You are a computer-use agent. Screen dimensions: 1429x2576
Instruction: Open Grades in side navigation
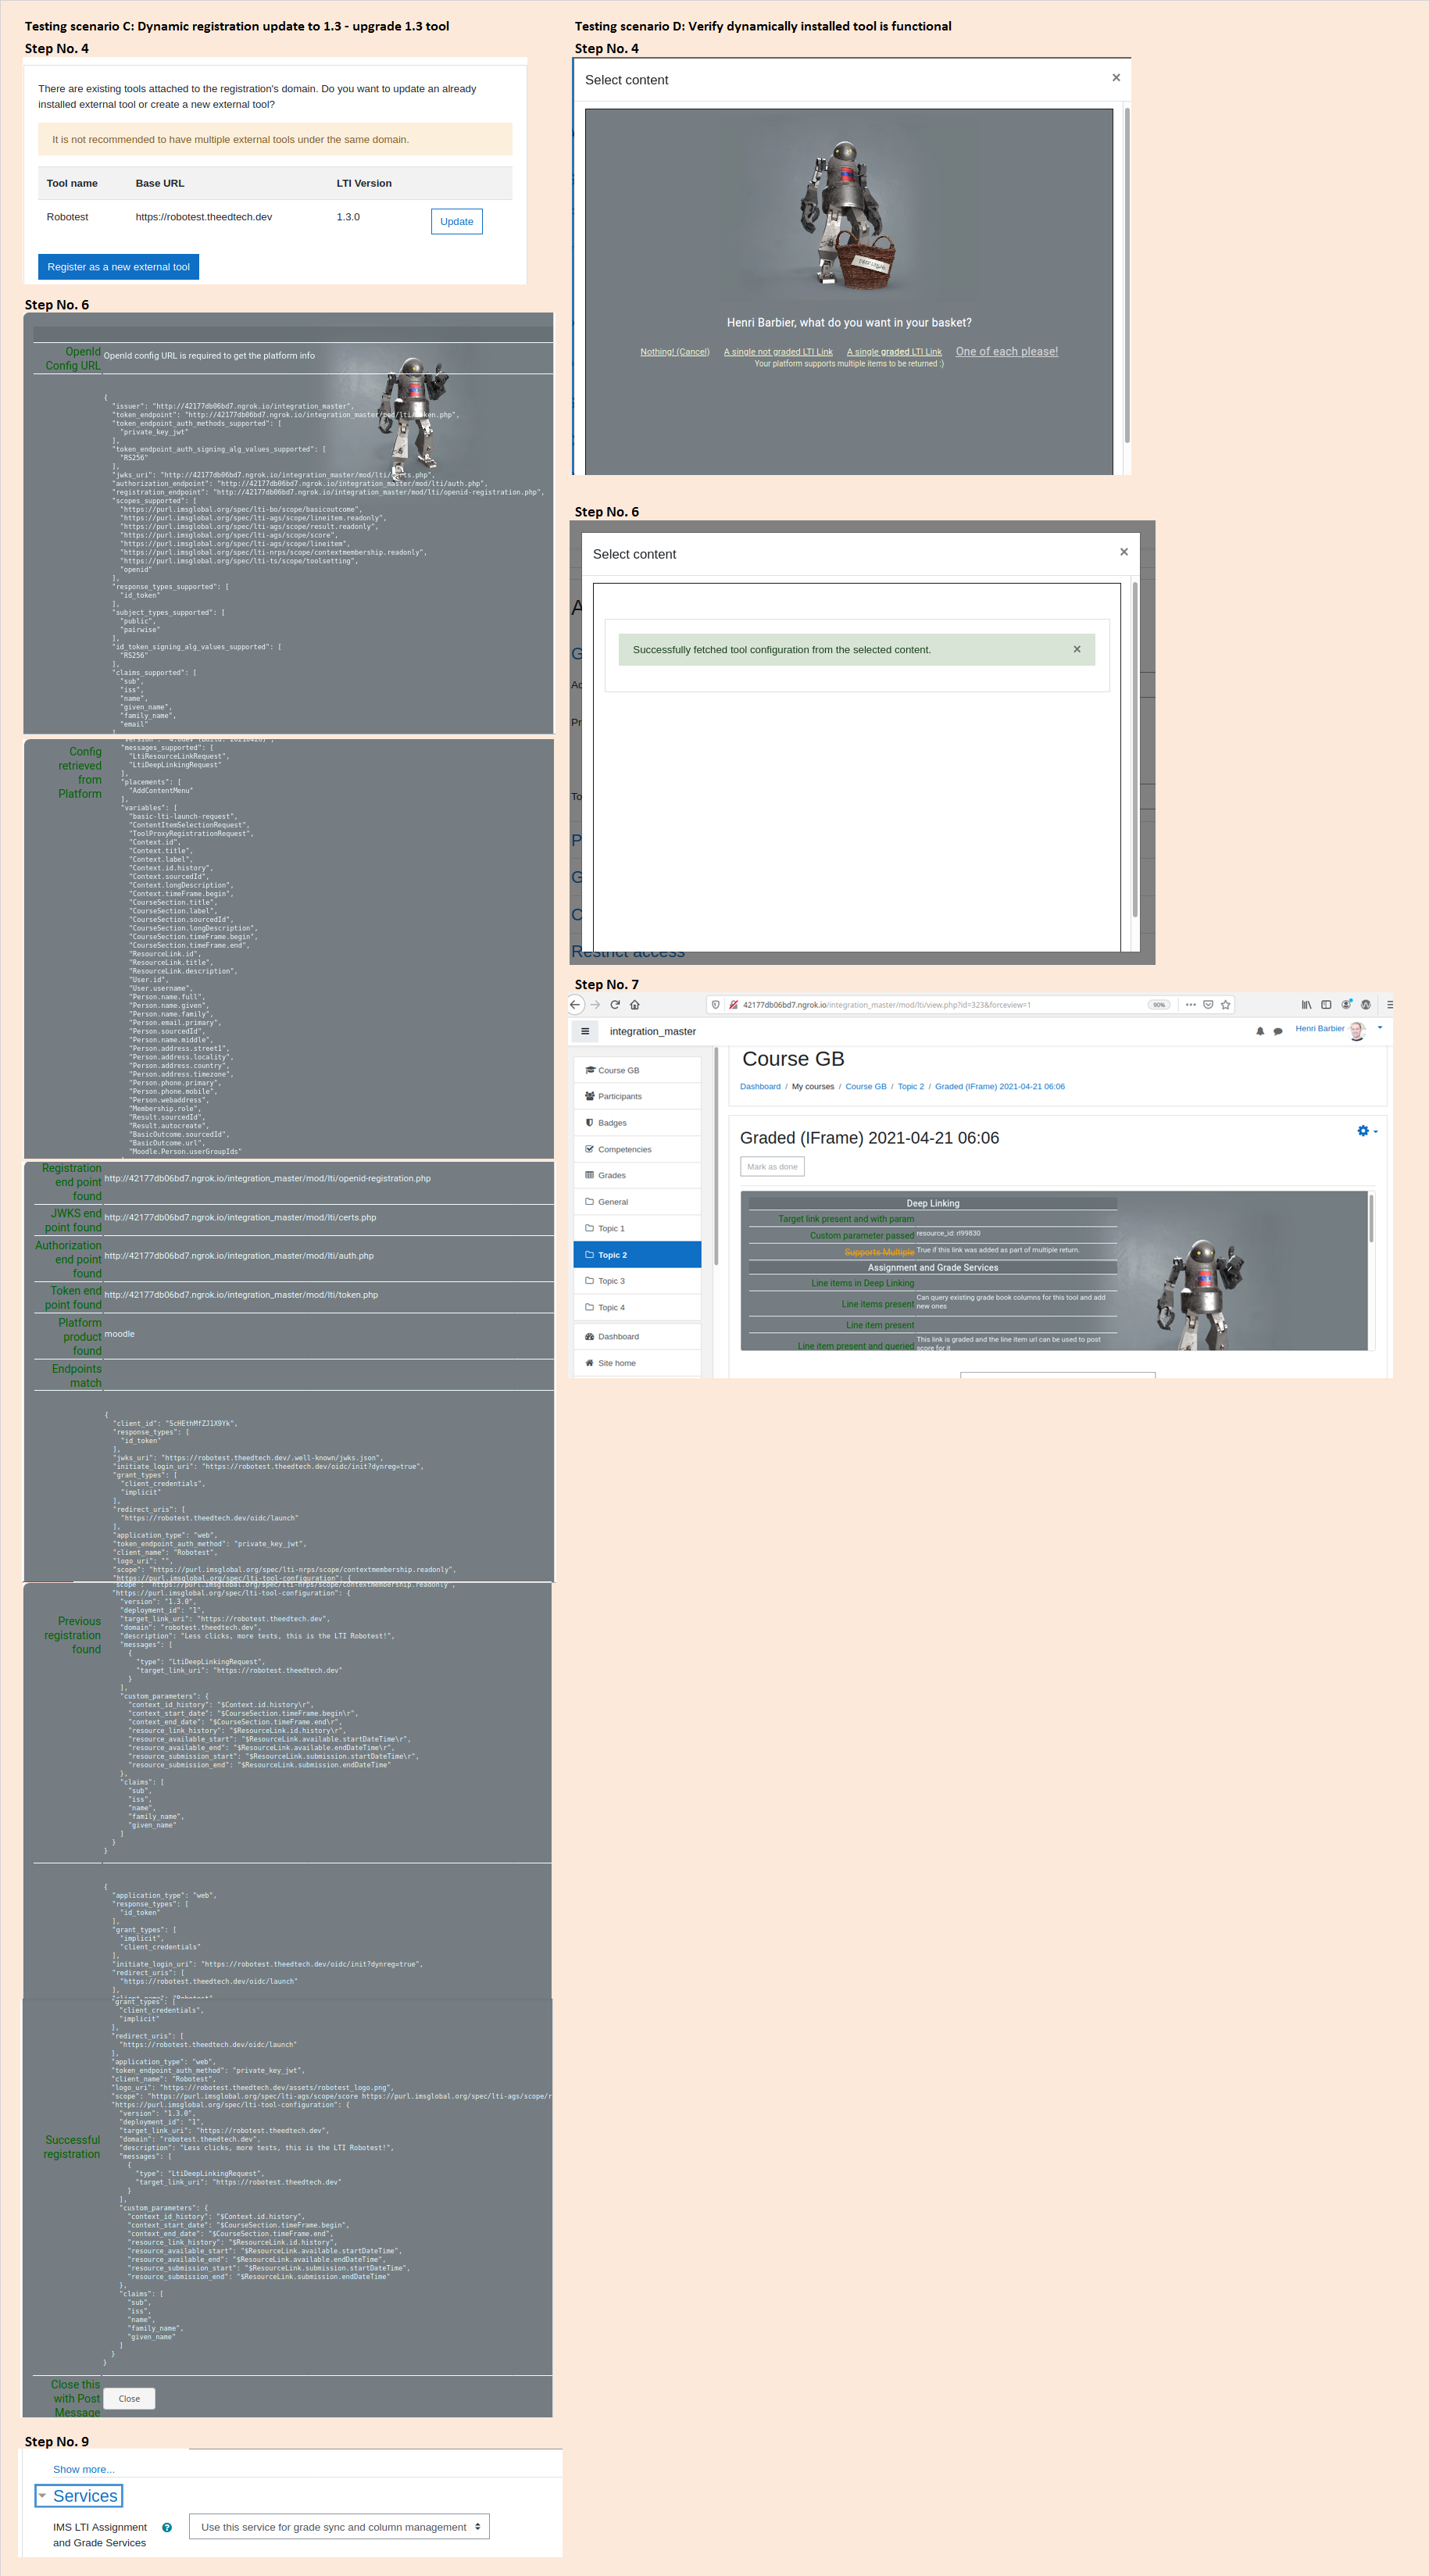(x=638, y=1175)
